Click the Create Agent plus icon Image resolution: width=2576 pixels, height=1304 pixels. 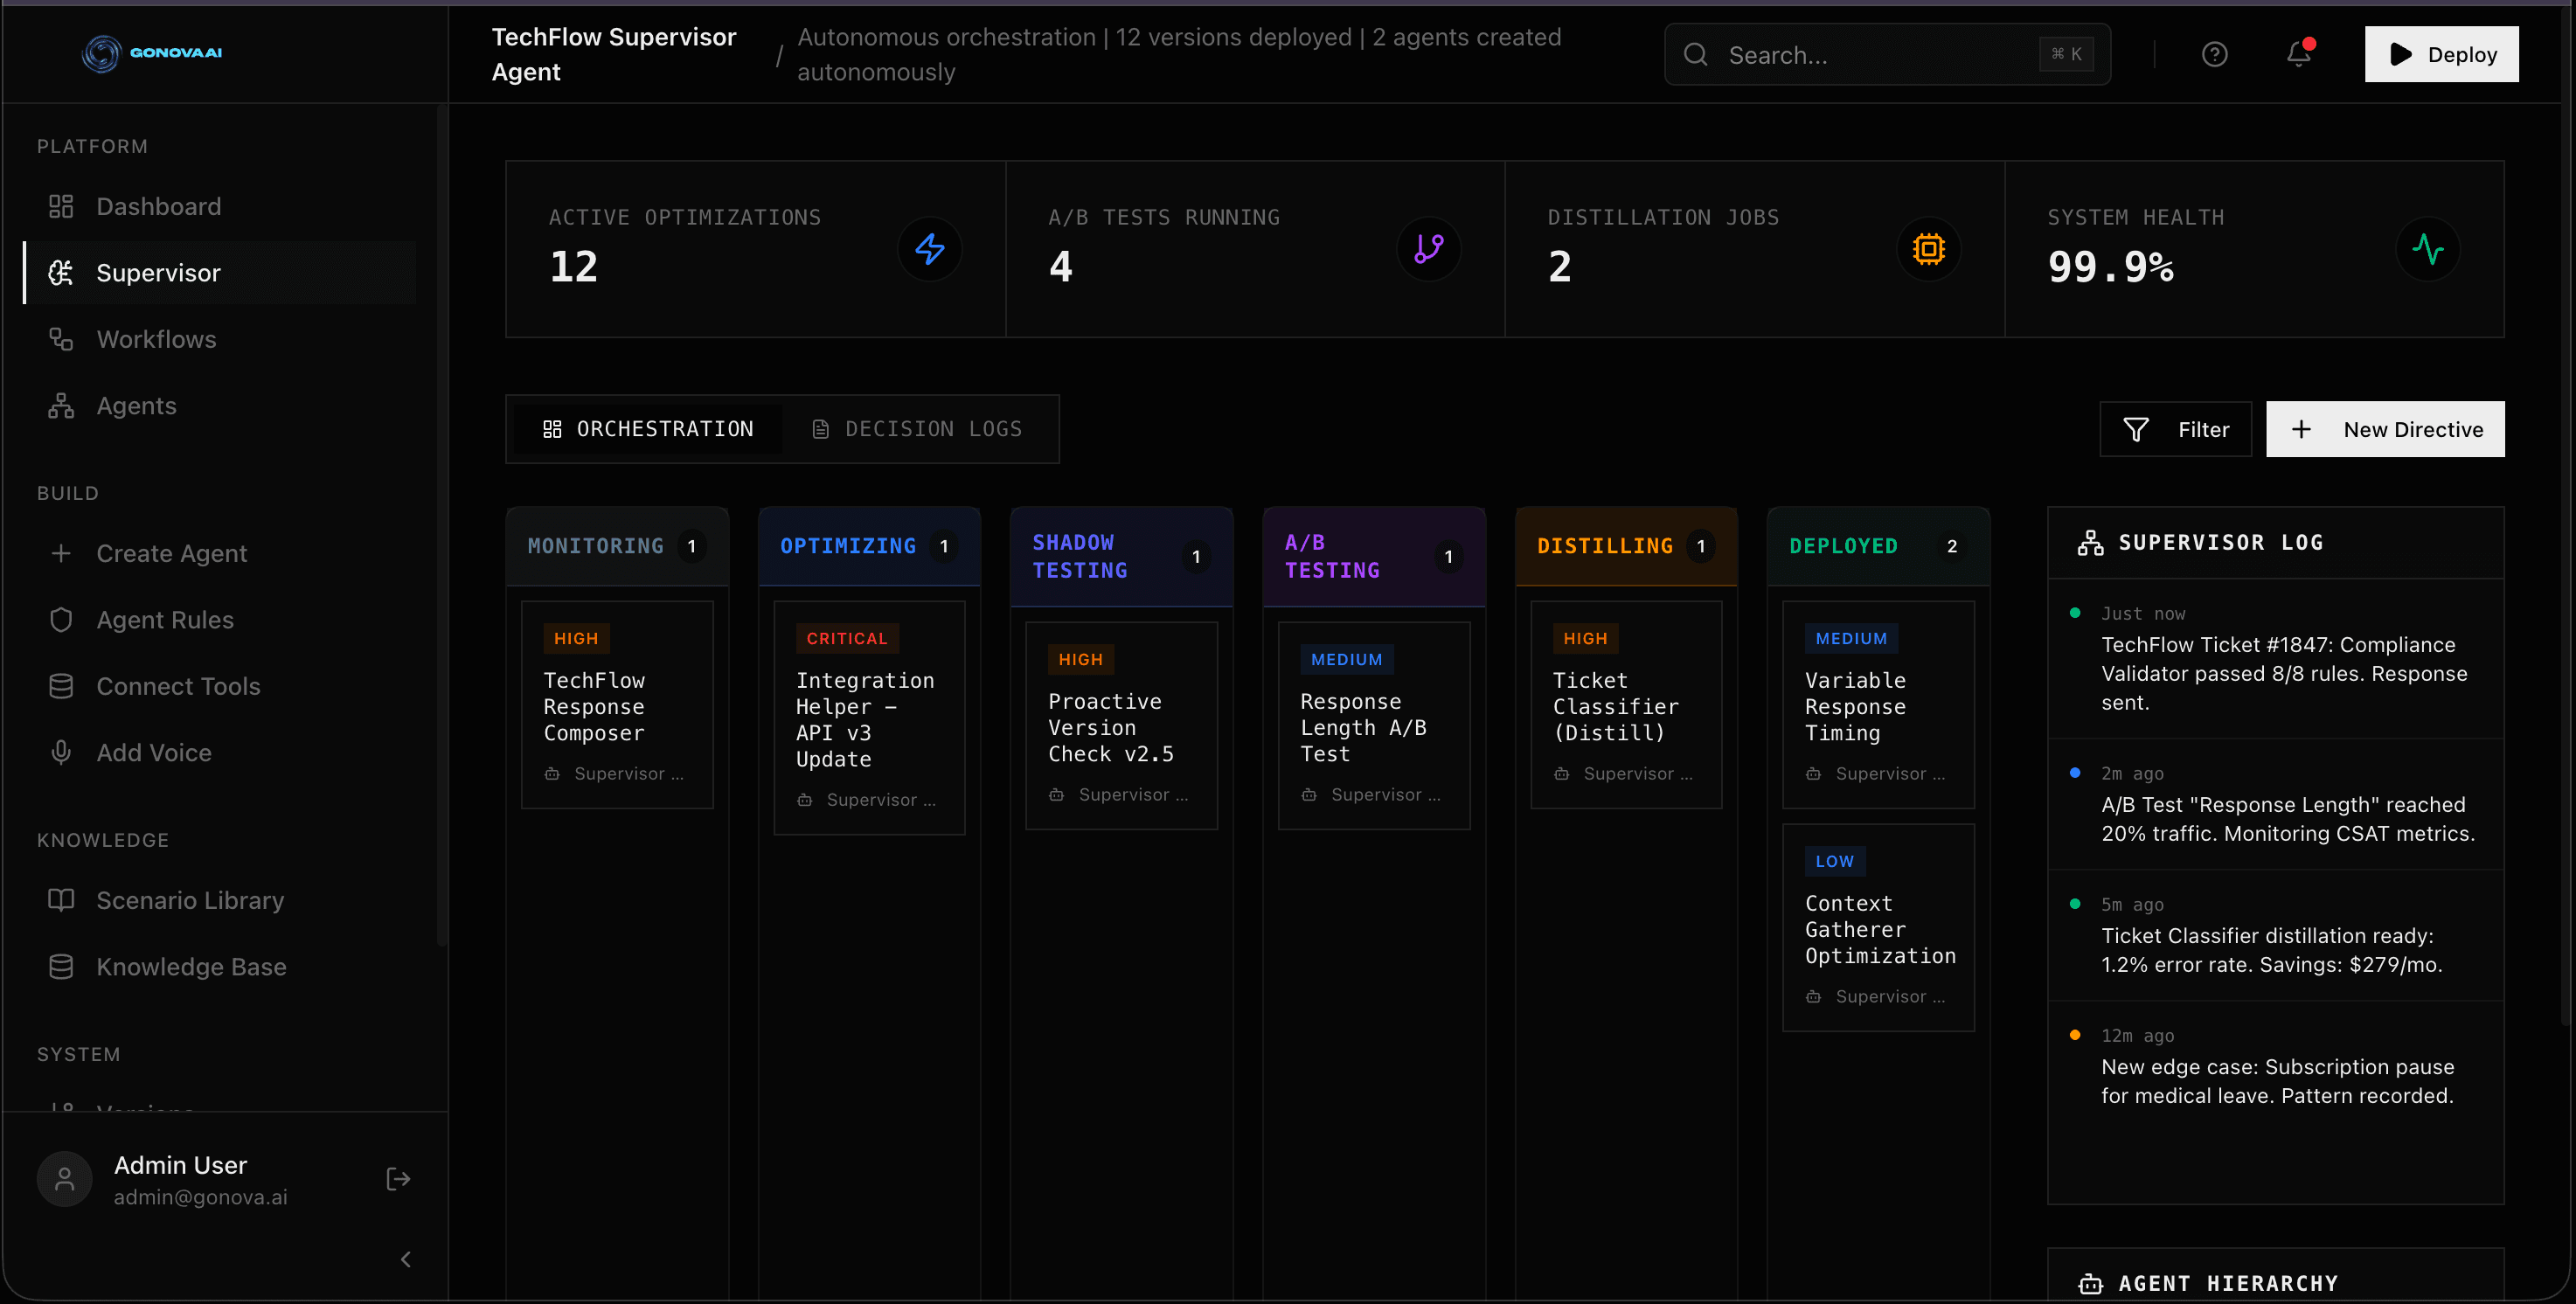(61, 552)
